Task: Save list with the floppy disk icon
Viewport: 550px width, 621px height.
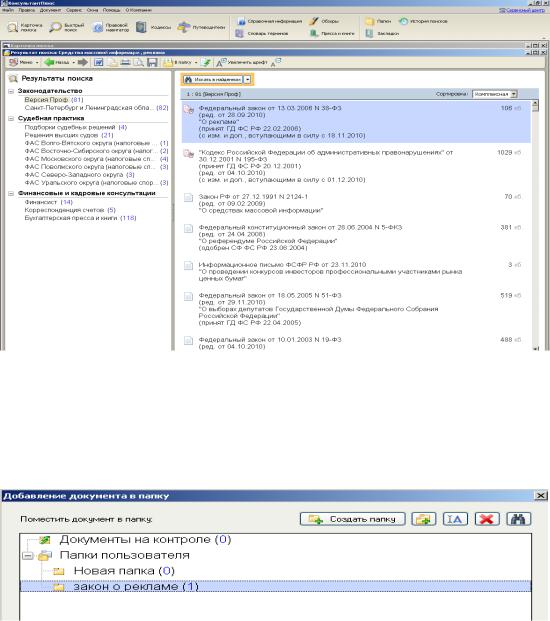Action: [x=152, y=62]
